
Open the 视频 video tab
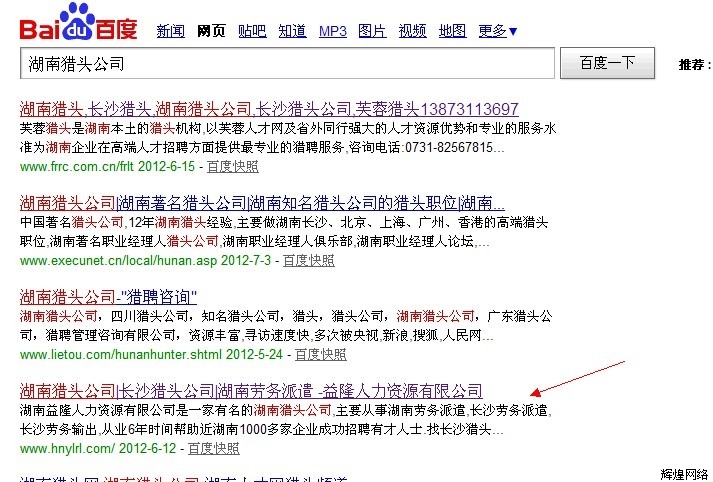(412, 31)
